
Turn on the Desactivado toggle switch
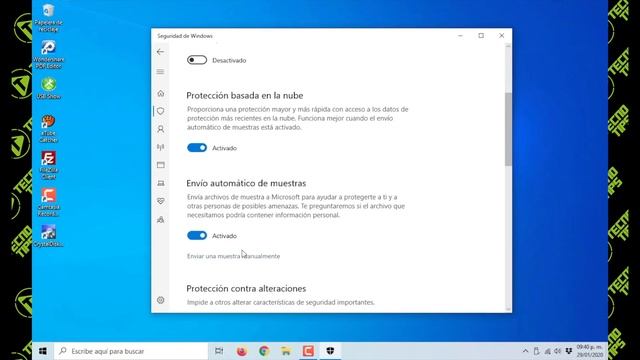point(197,60)
